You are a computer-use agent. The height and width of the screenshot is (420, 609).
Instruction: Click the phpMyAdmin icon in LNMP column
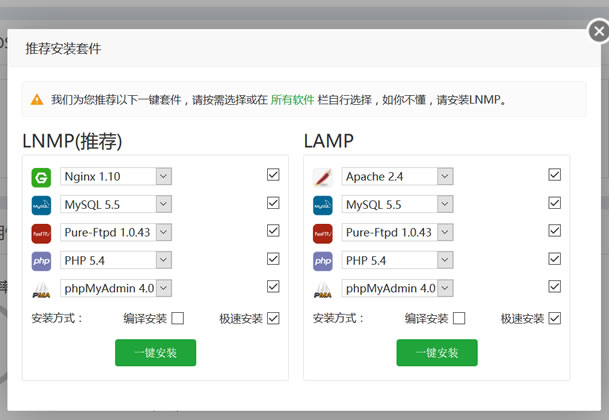(41, 289)
